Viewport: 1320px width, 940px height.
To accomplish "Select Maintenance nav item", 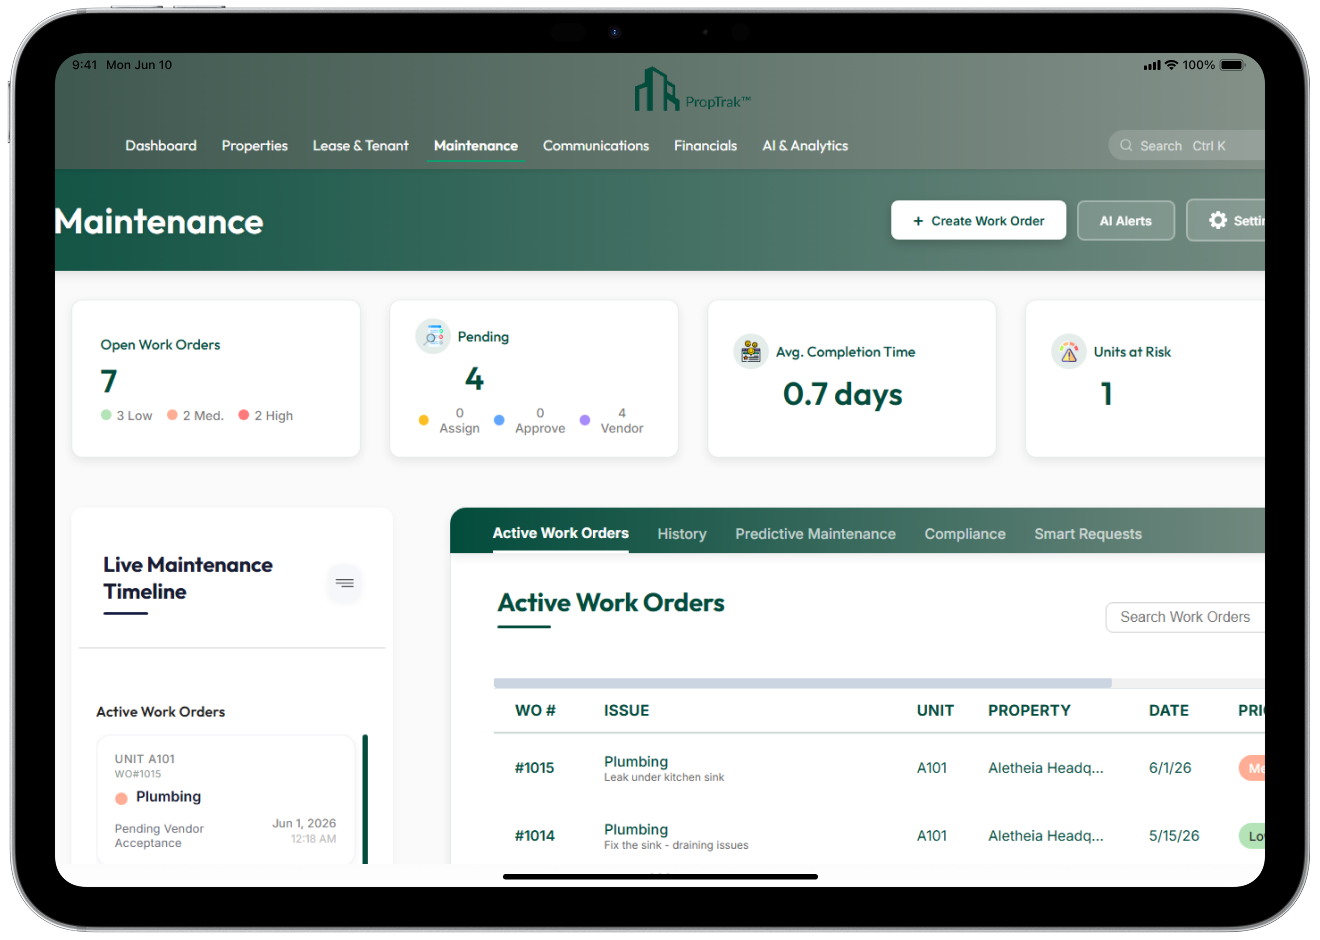I will click(x=476, y=146).
